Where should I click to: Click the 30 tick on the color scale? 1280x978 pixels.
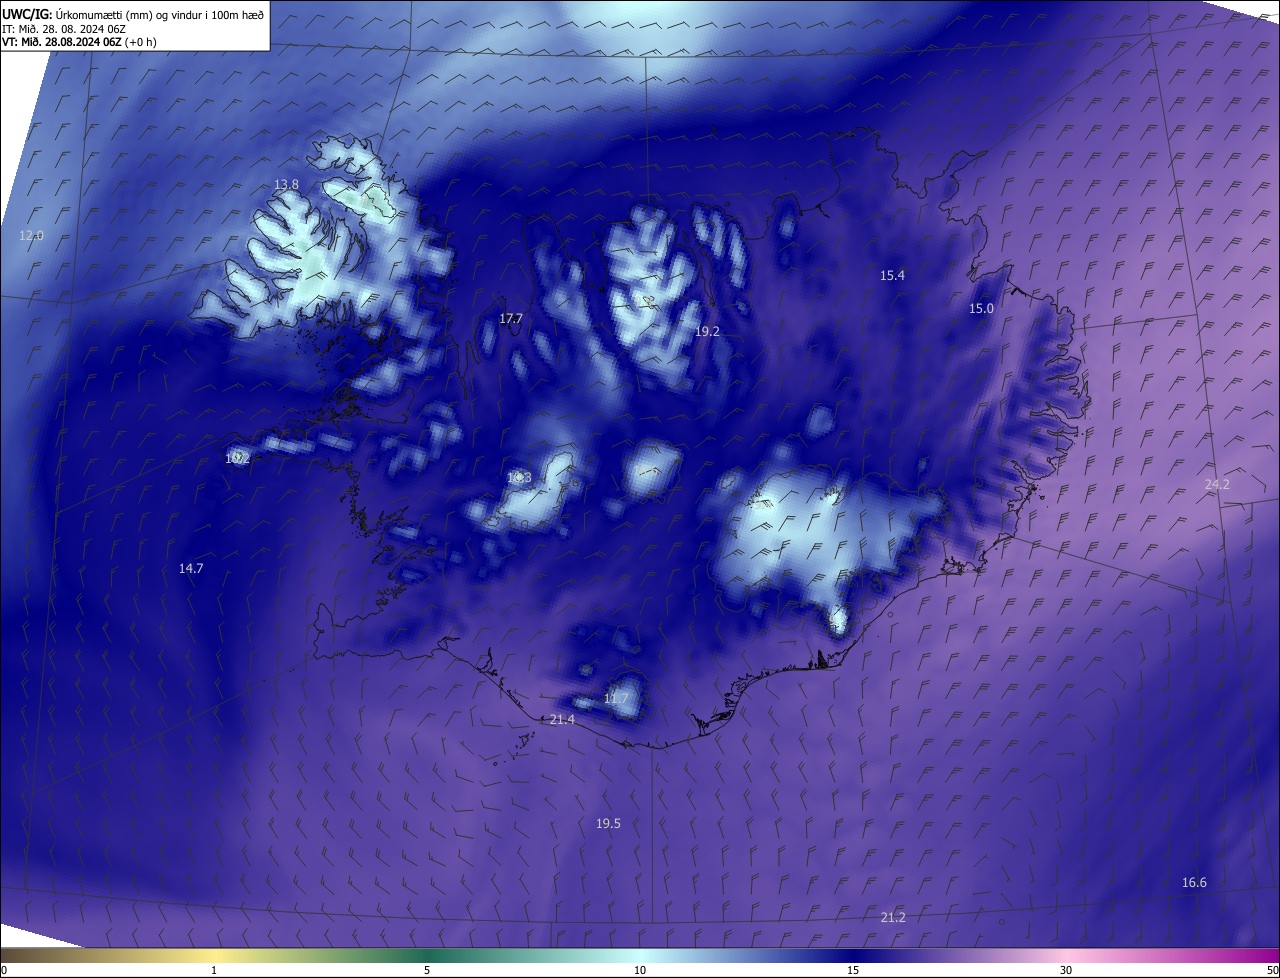click(x=1066, y=970)
